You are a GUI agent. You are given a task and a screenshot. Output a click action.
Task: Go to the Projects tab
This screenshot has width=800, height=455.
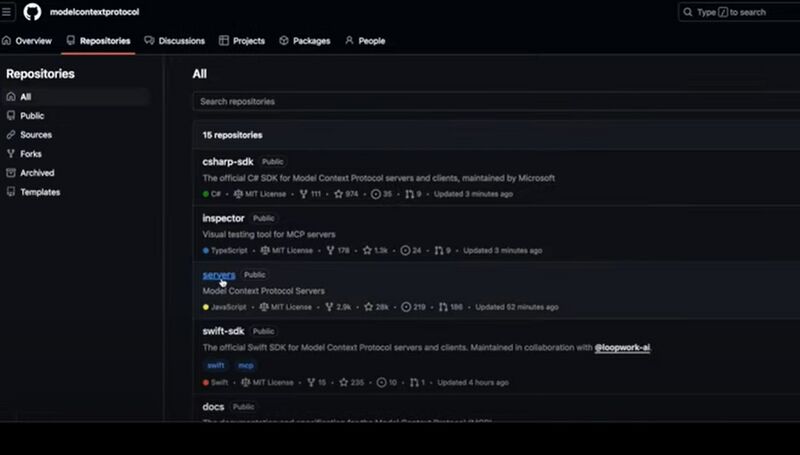(x=242, y=41)
